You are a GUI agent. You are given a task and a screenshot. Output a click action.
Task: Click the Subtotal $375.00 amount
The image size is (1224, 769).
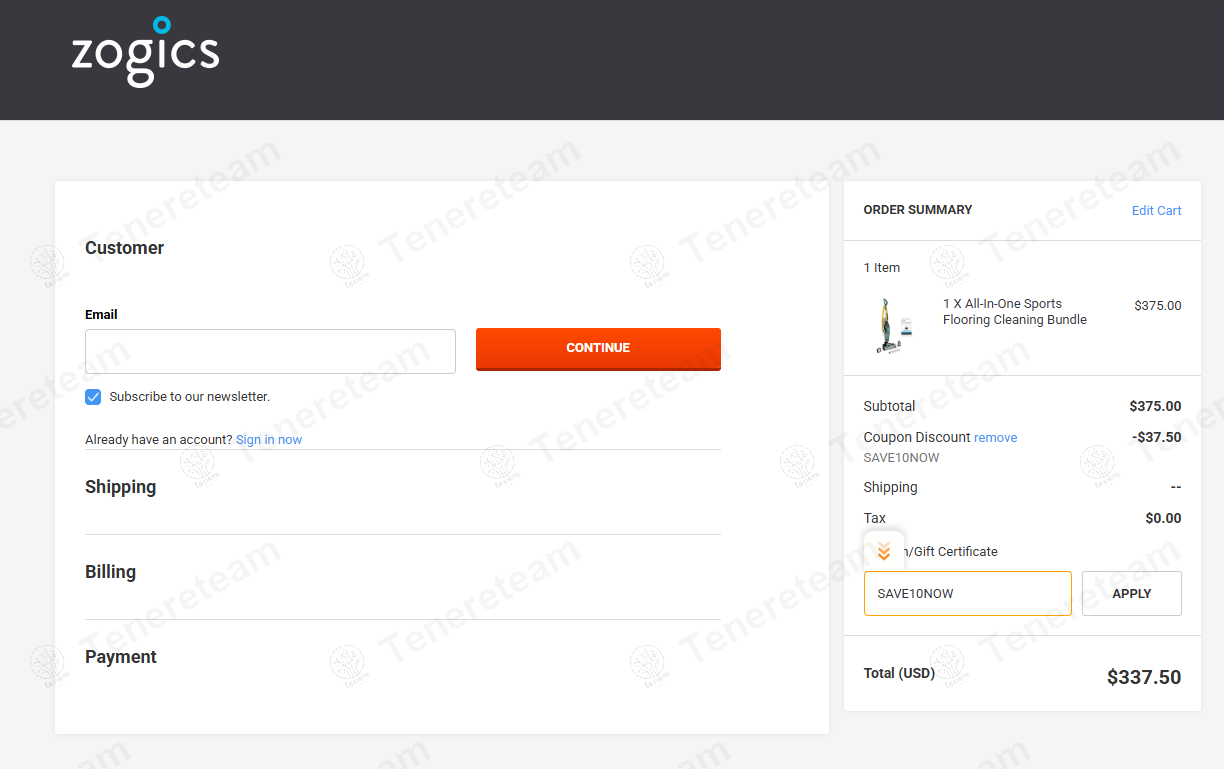click(1155, 407)
